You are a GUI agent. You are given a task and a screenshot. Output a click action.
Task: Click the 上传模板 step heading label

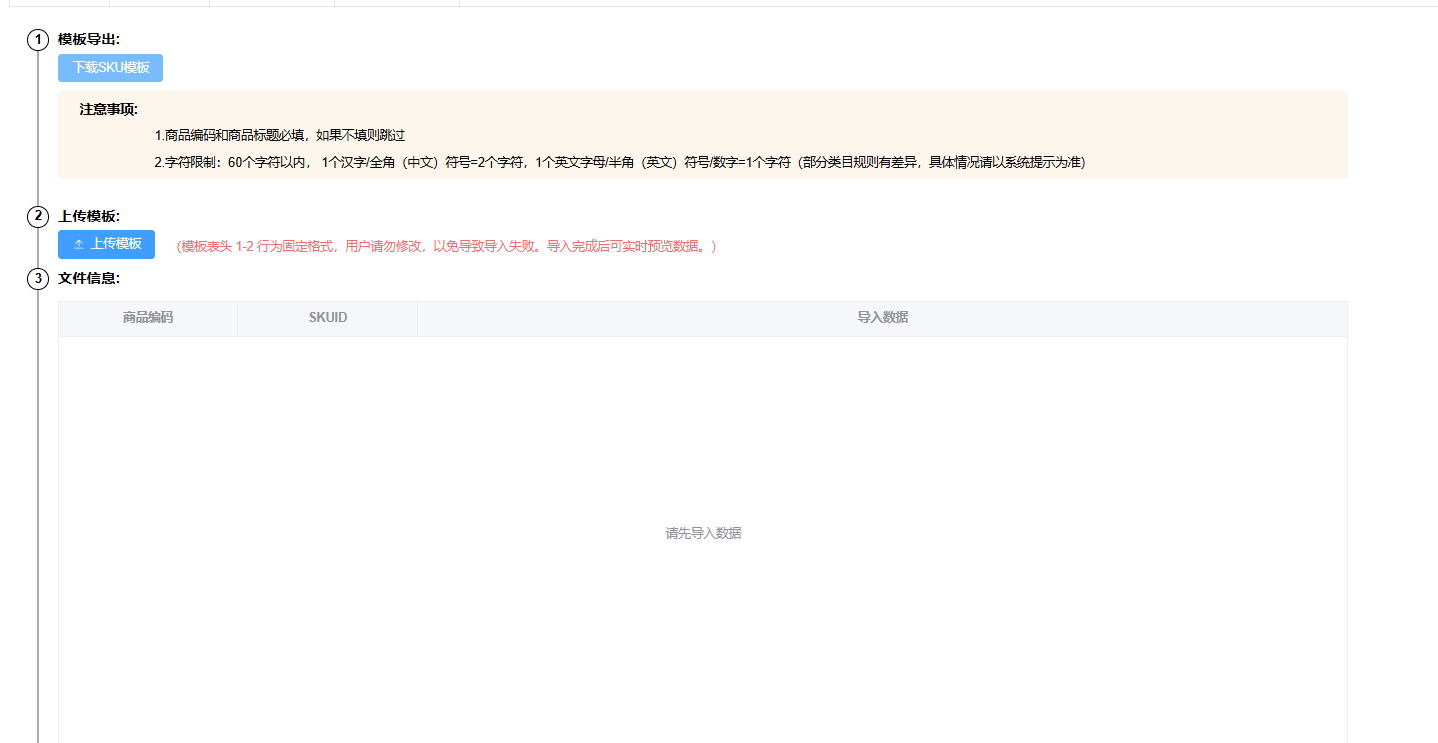[x=89, y=216]
